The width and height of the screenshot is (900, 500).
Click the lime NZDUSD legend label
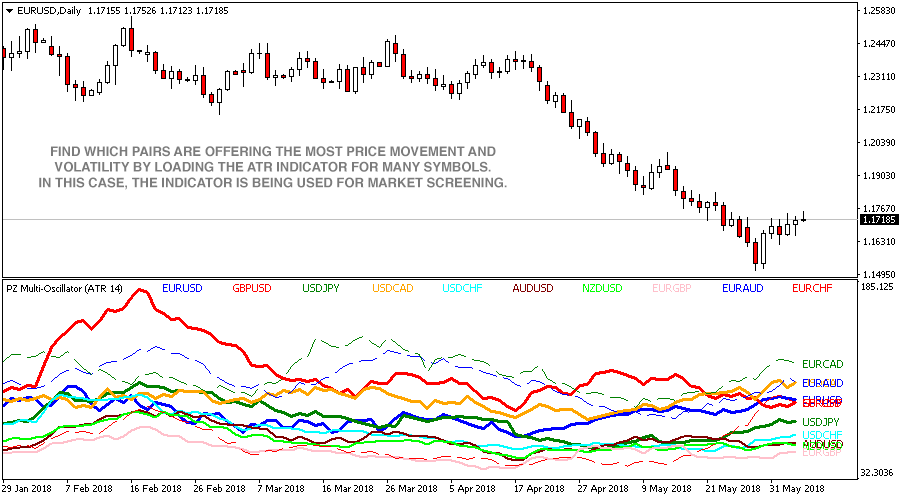click(602, 288)
